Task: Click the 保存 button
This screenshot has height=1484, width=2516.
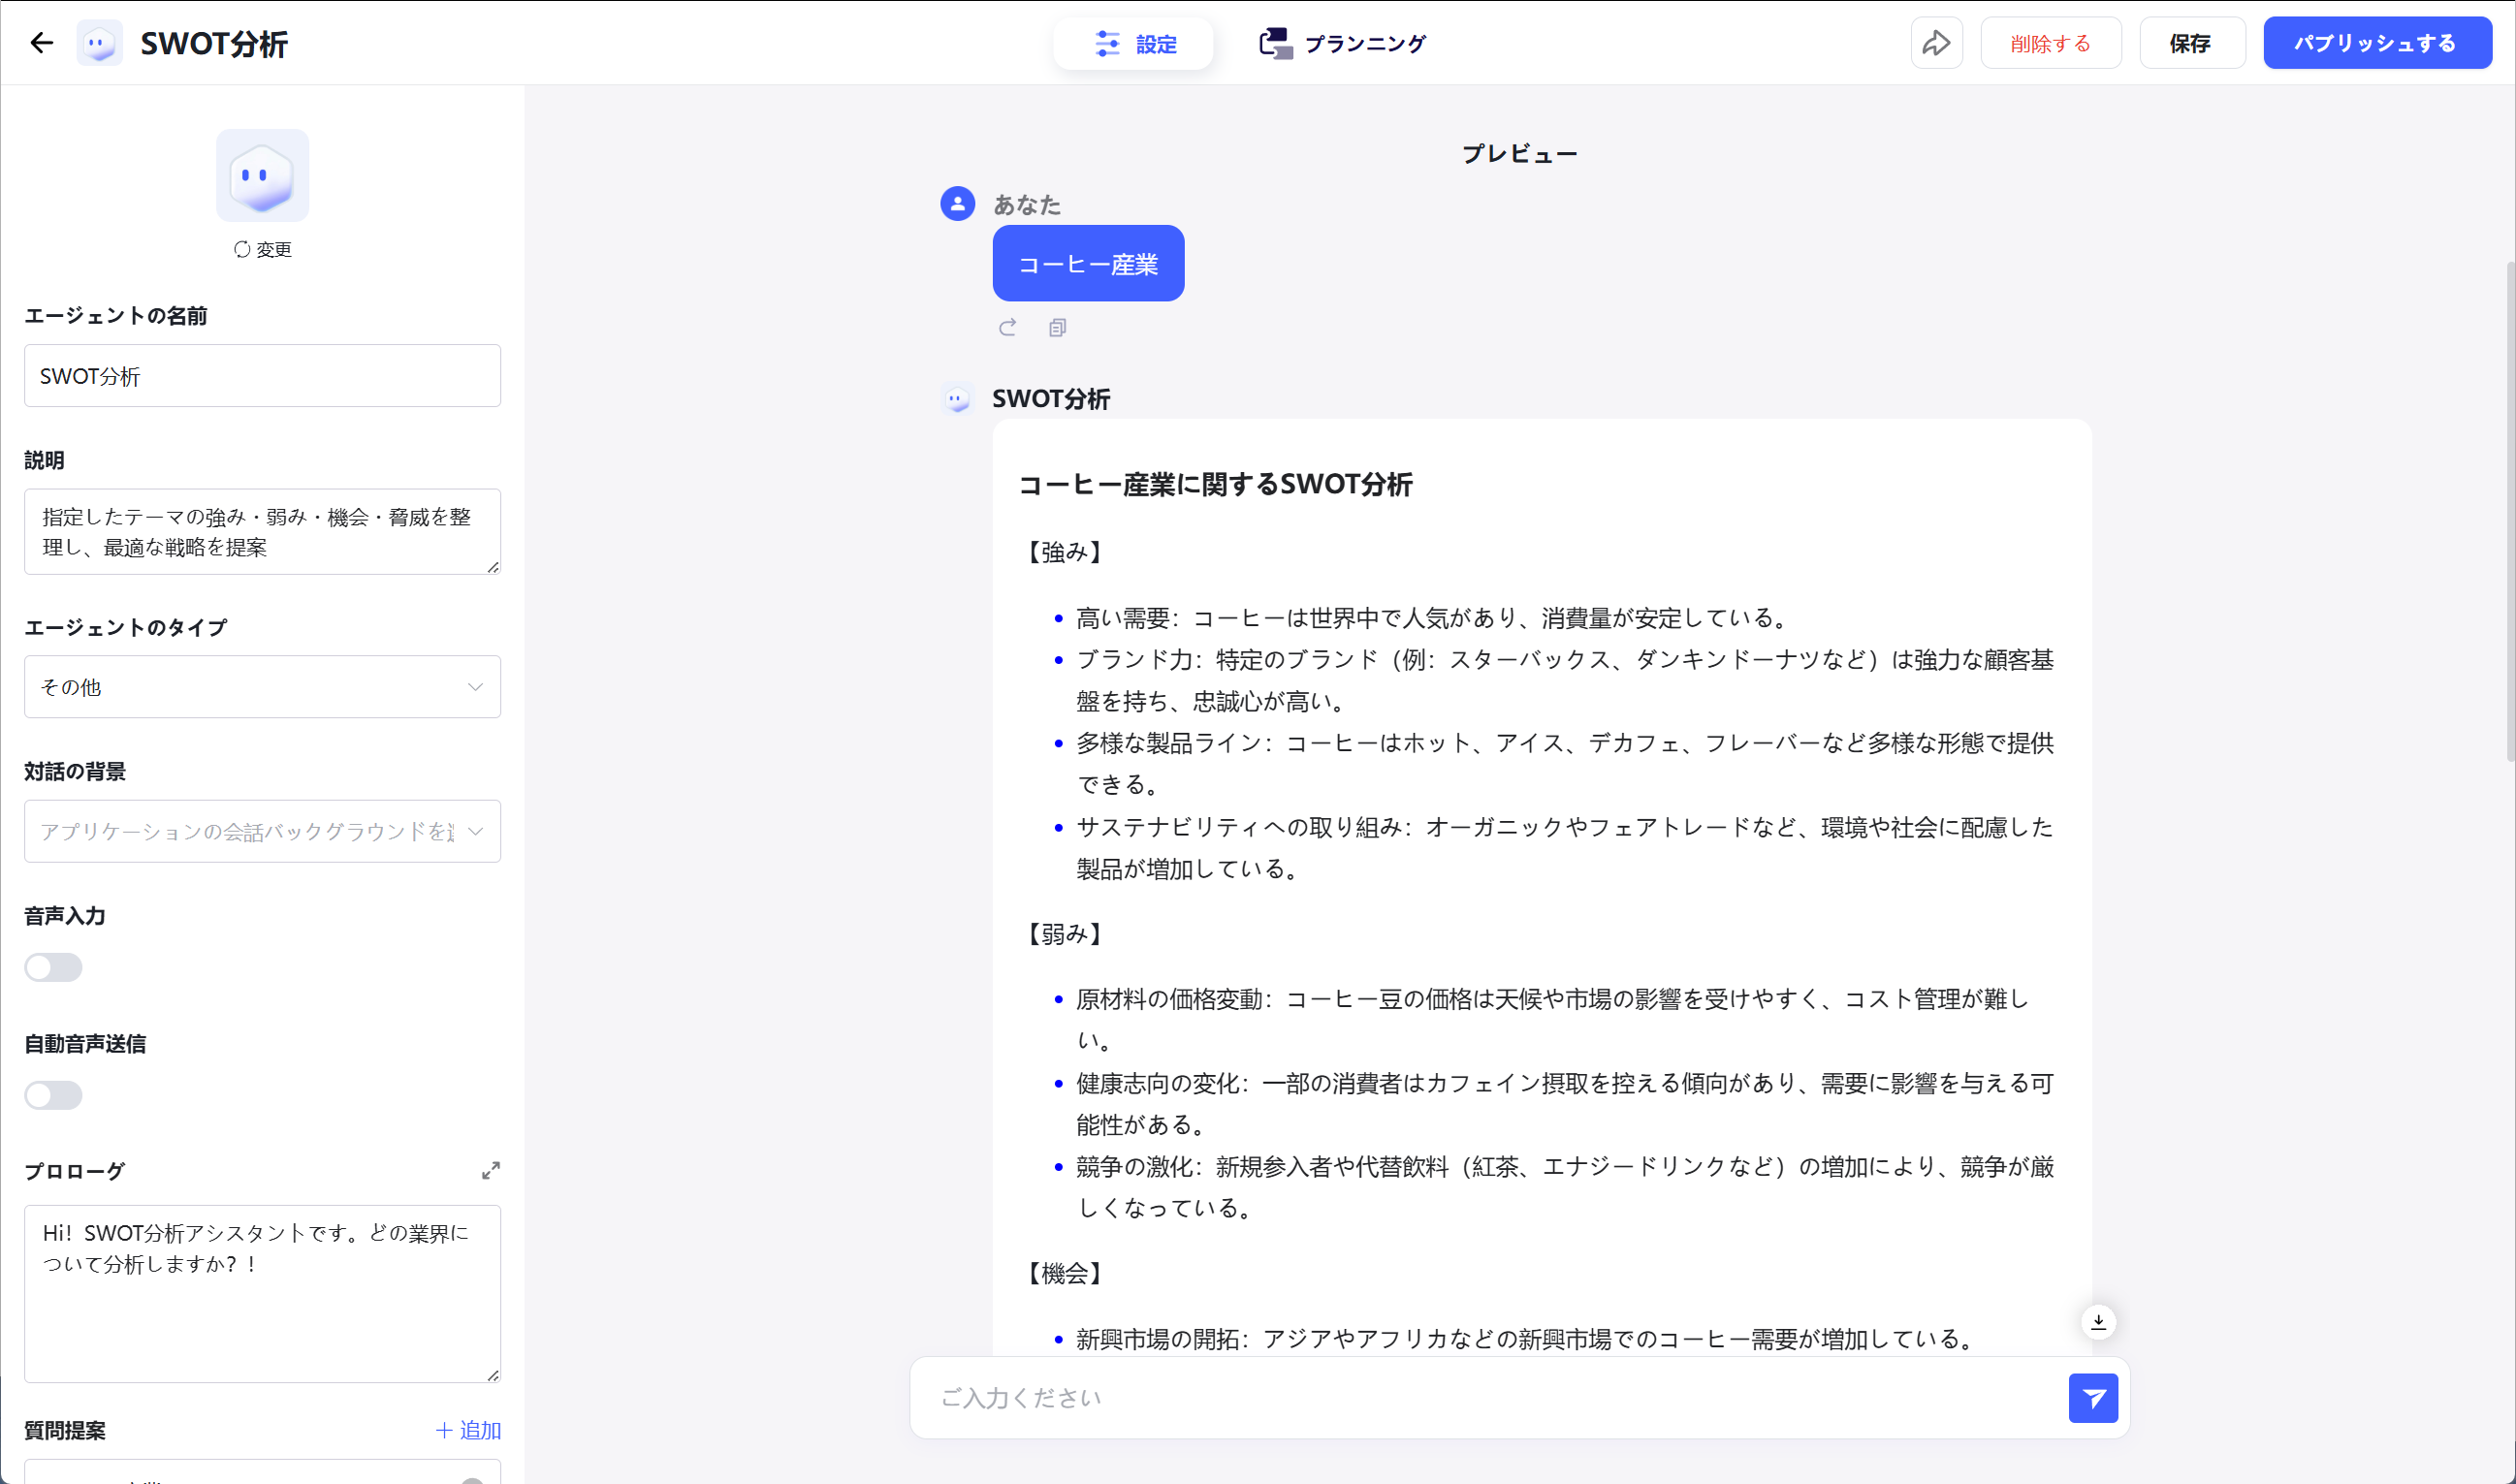Action: (2190, 43)
